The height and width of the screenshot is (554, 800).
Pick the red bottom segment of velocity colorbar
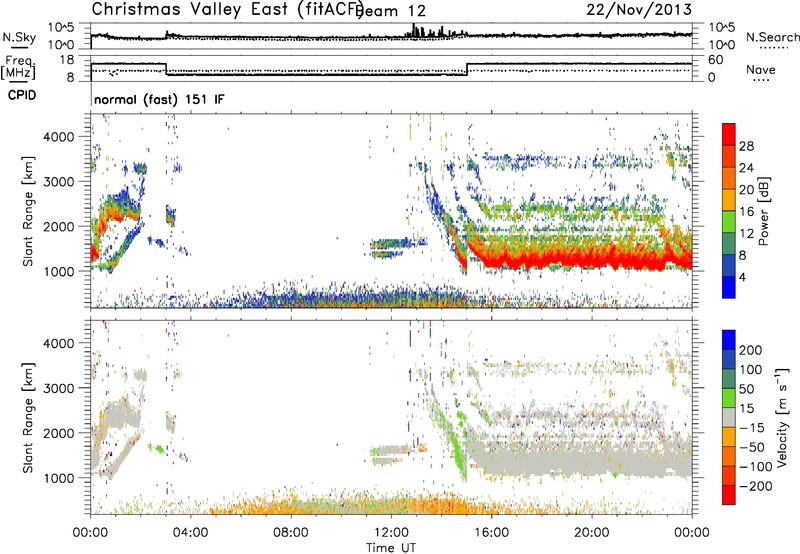(729, 495)
